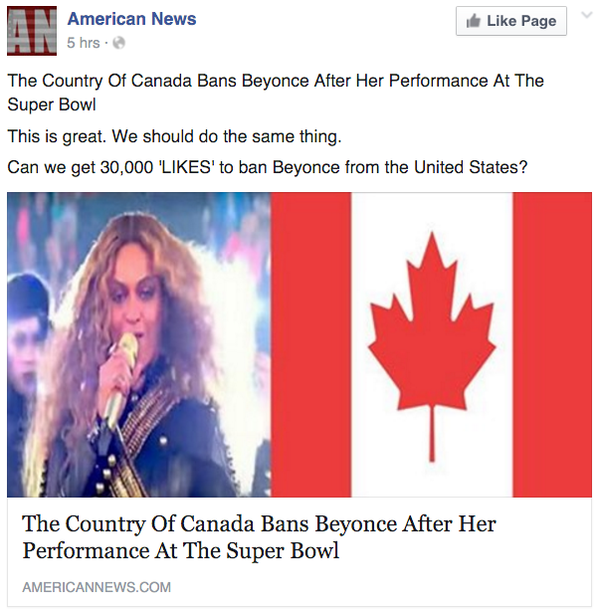Click the left red stripe of Canadian flag

tap(311, 344)
